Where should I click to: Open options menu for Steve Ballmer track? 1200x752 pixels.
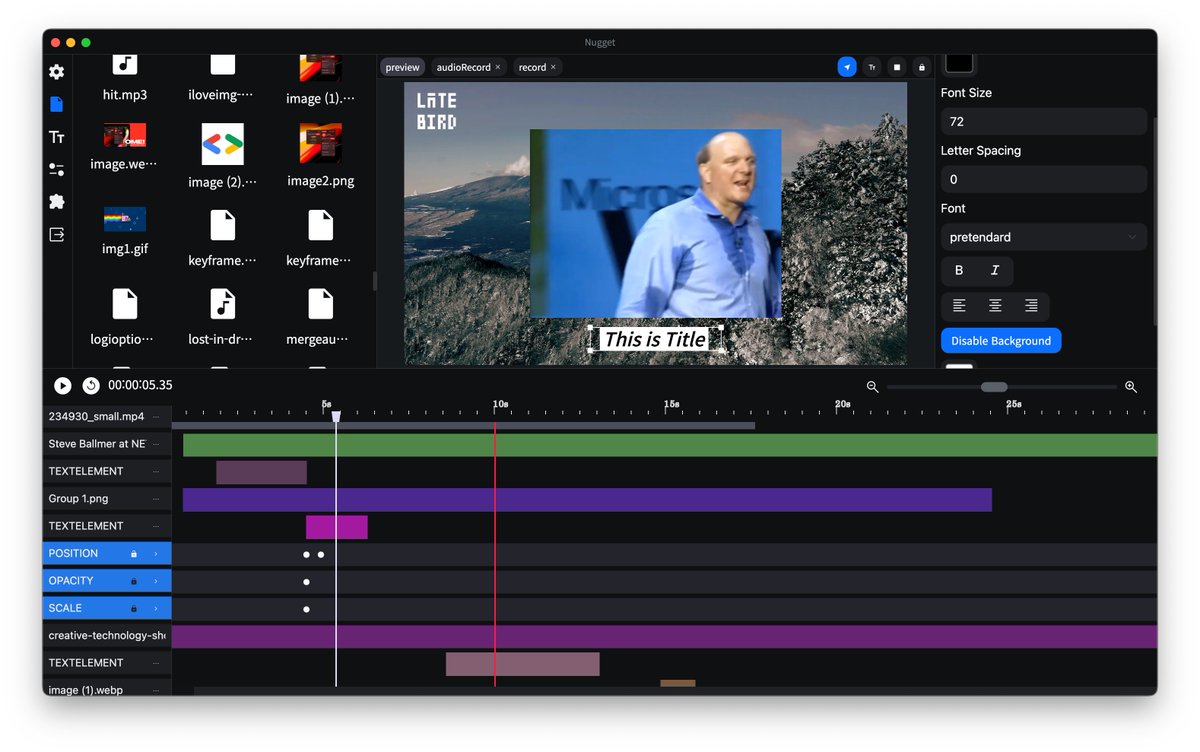point(156,444)
